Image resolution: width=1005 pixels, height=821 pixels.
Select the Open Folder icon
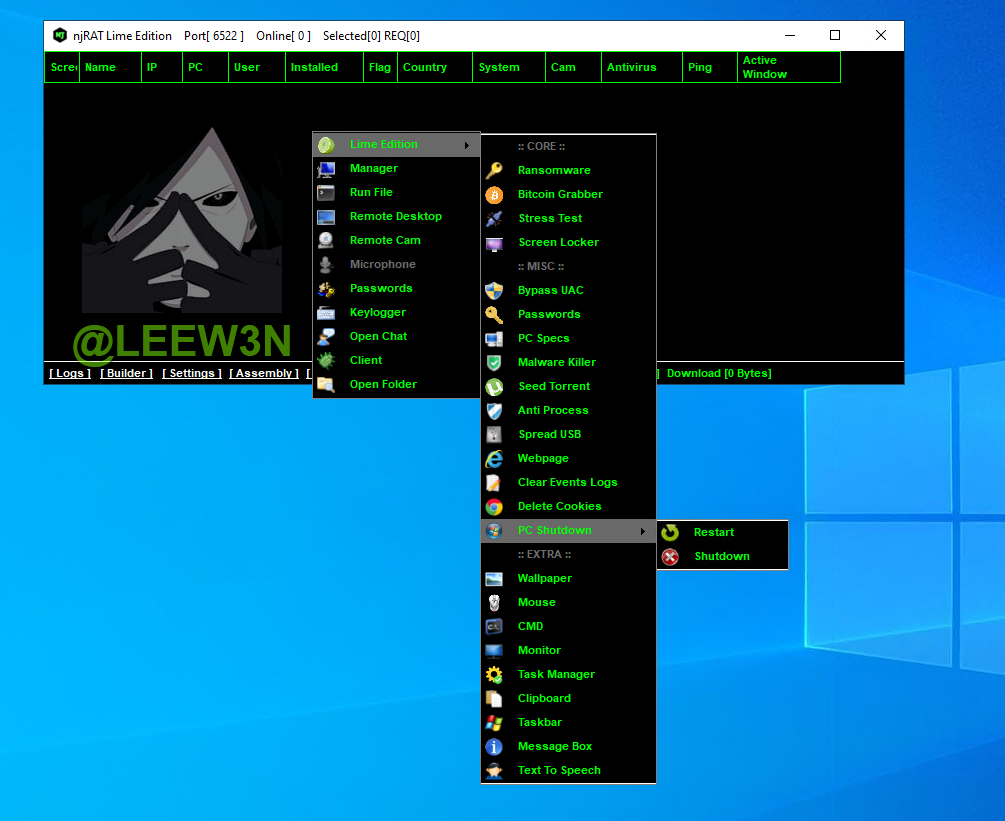point(326,385)
